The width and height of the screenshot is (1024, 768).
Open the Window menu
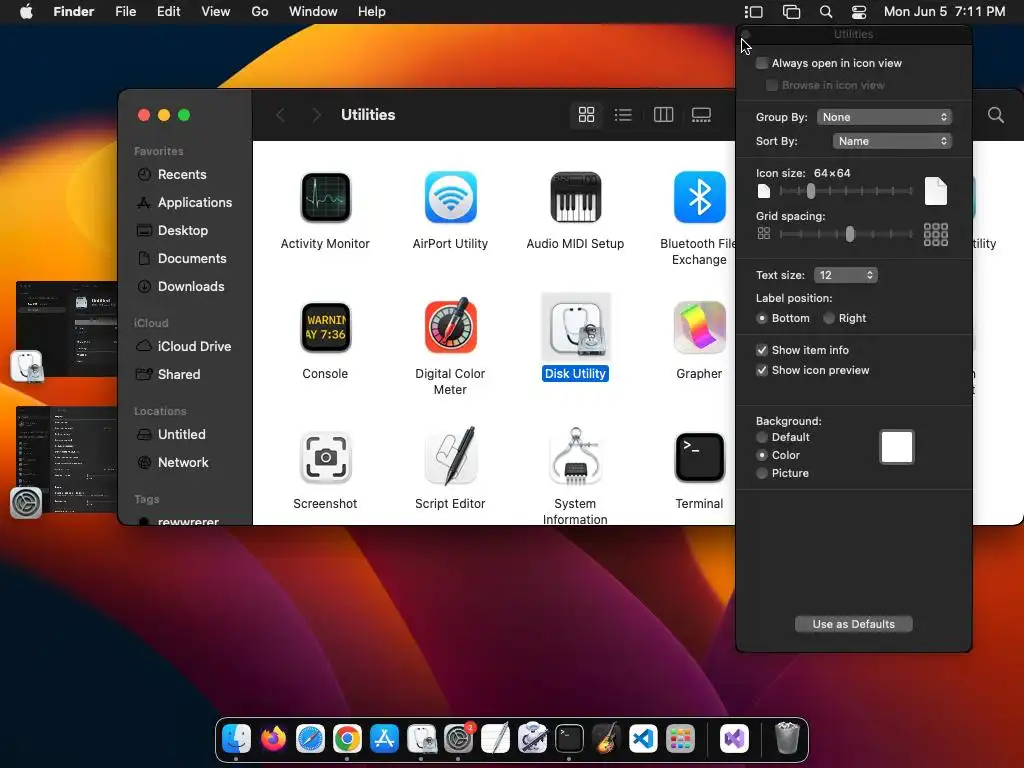(x=313, y=12)
